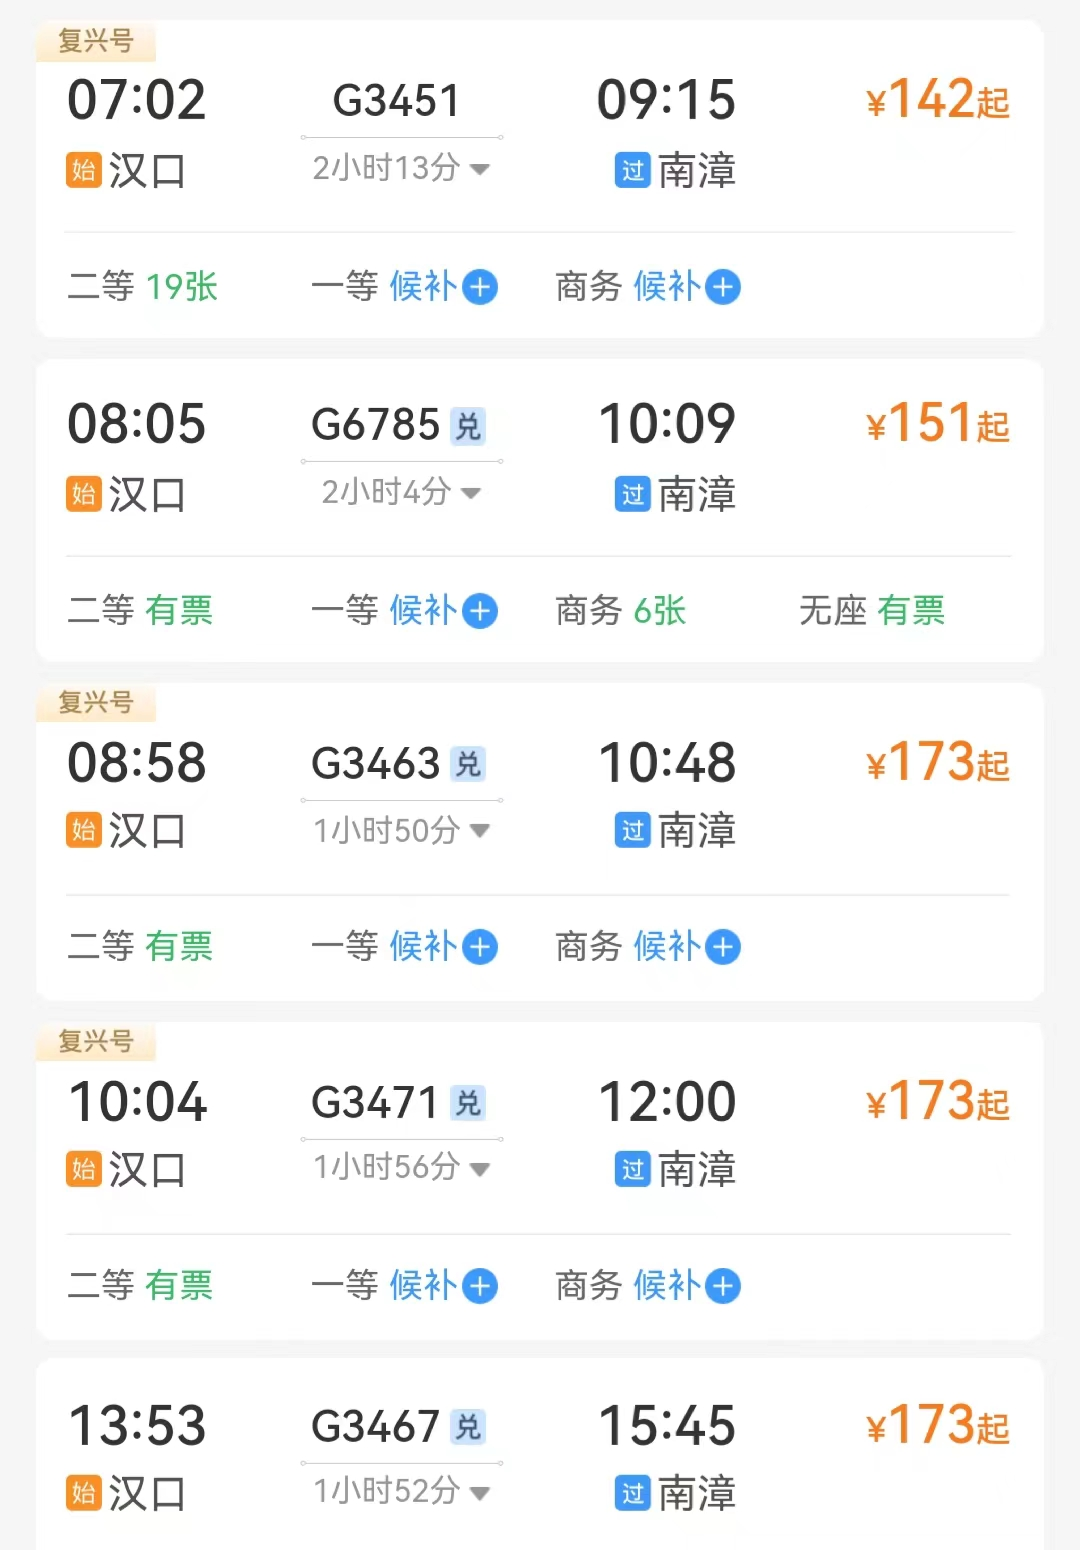
Task: Open G3463 train priced ¥173起
Action: [937, 764]
